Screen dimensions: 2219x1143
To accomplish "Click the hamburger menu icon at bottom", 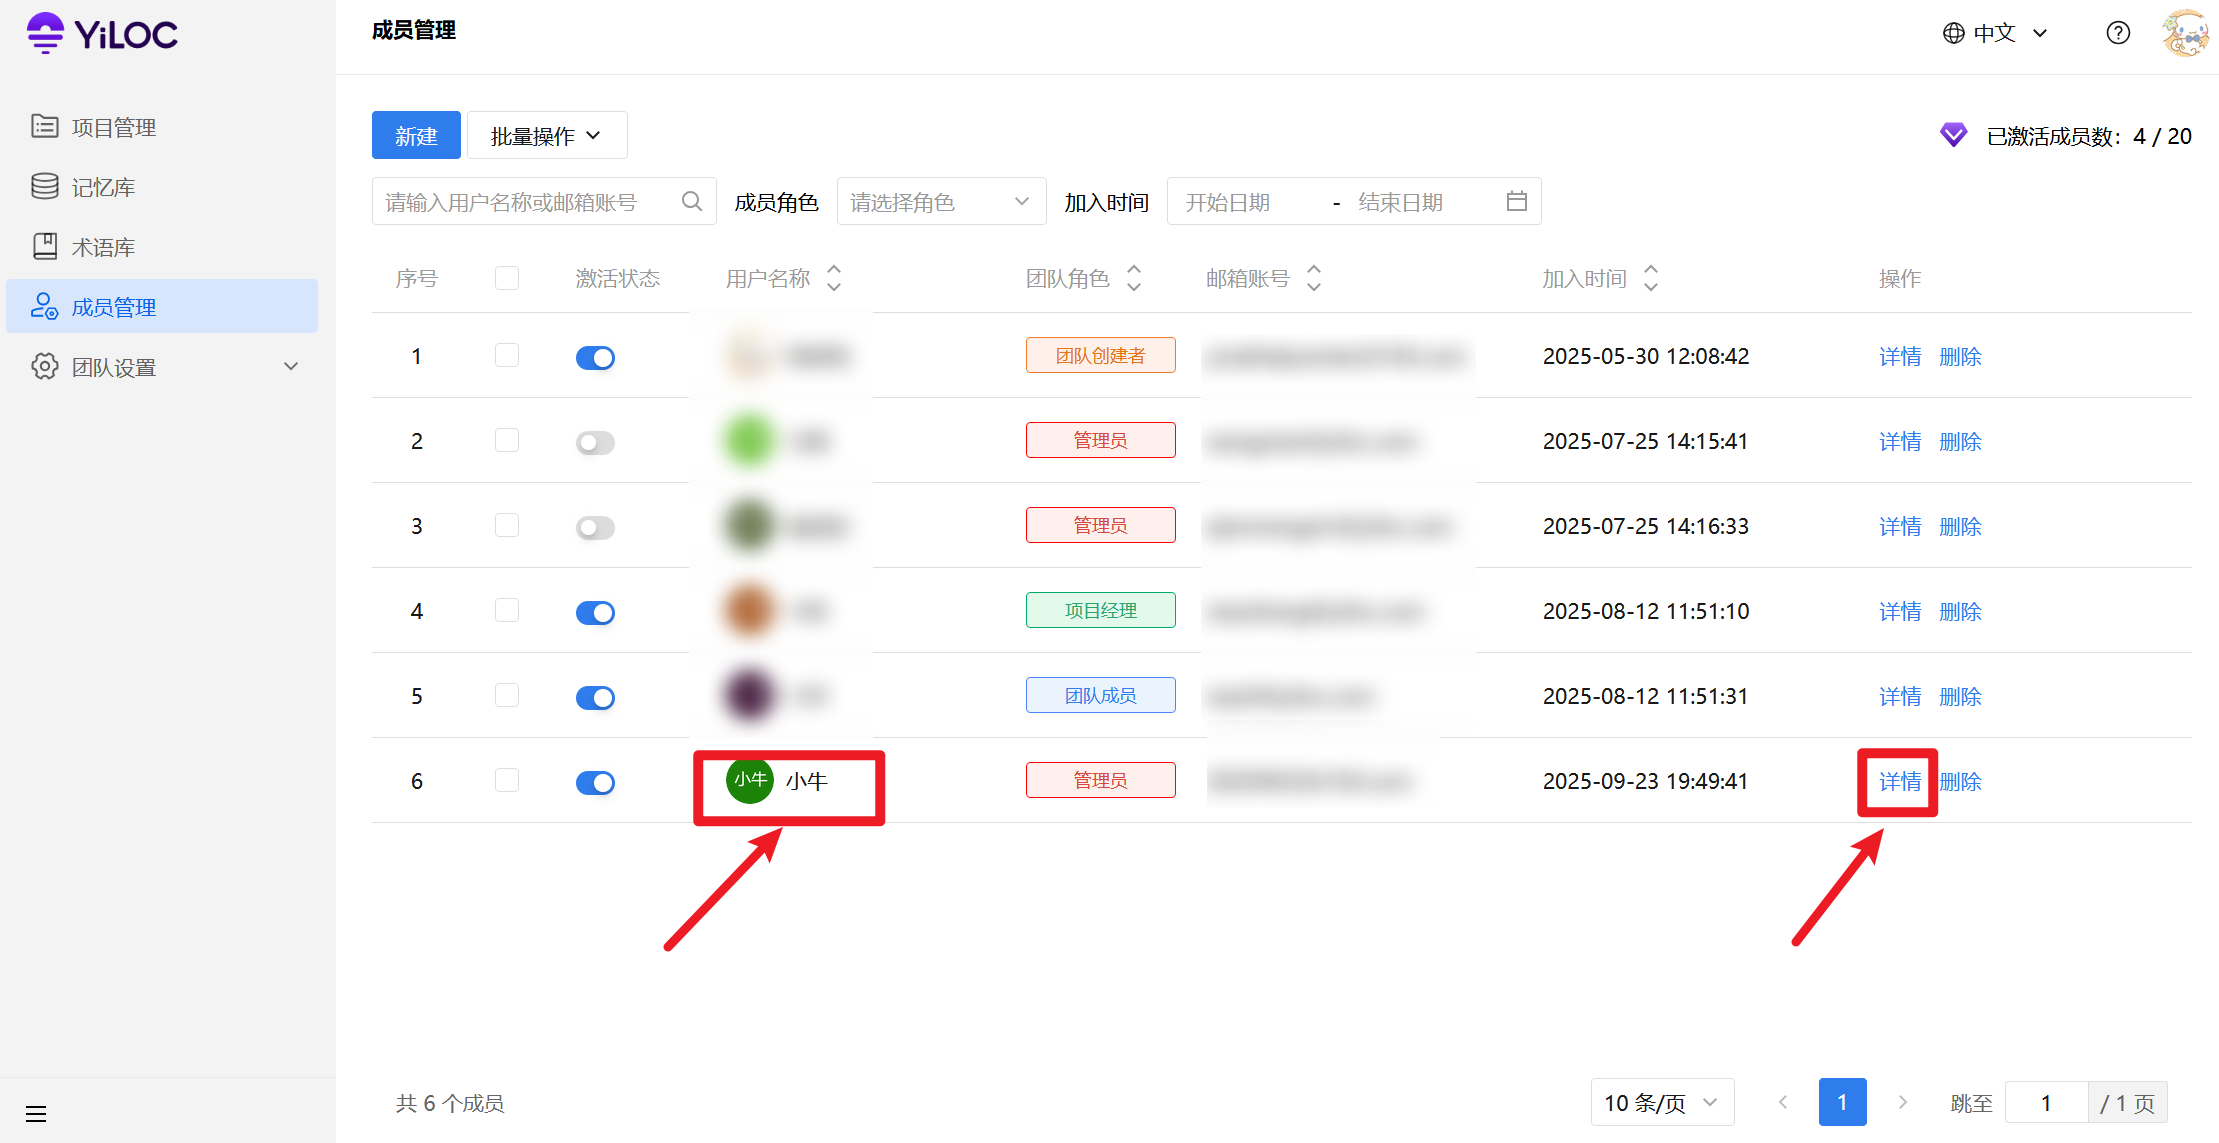I will (x=36, y=1113).
